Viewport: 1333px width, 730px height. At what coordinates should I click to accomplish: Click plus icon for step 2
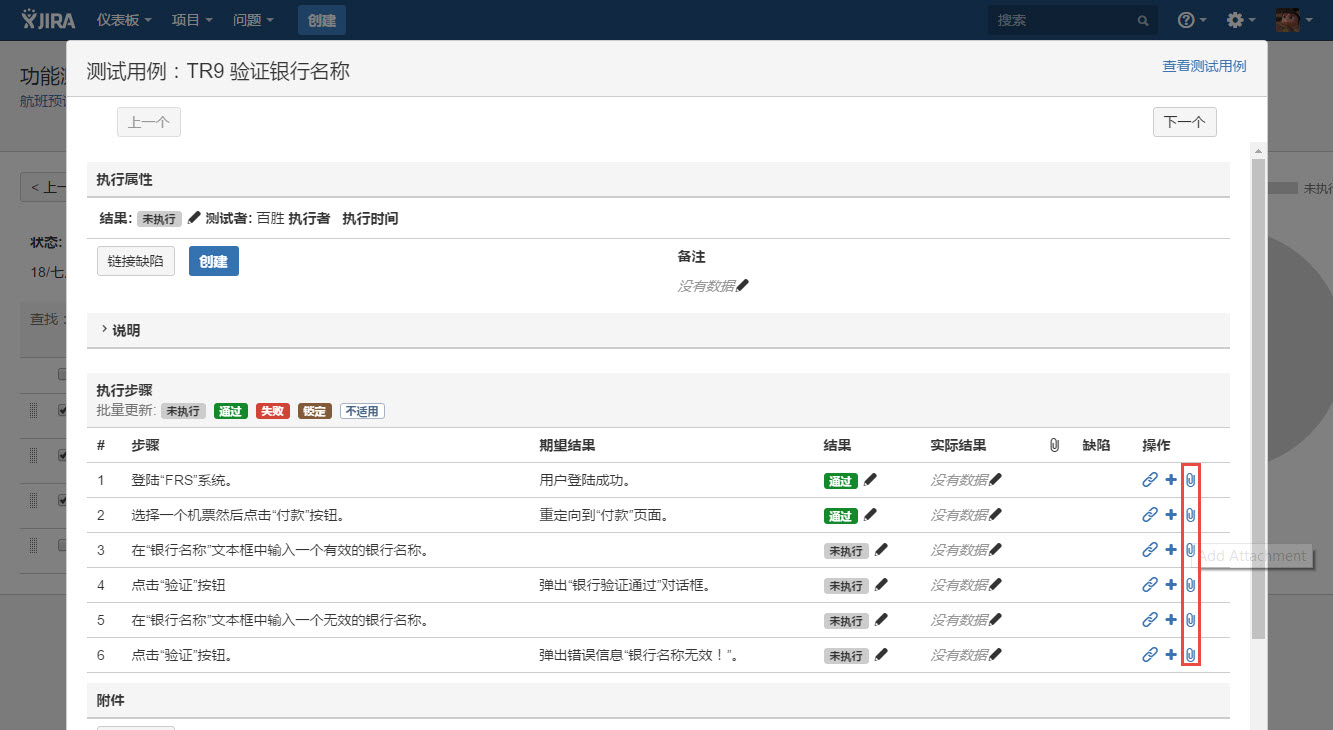1171,515
